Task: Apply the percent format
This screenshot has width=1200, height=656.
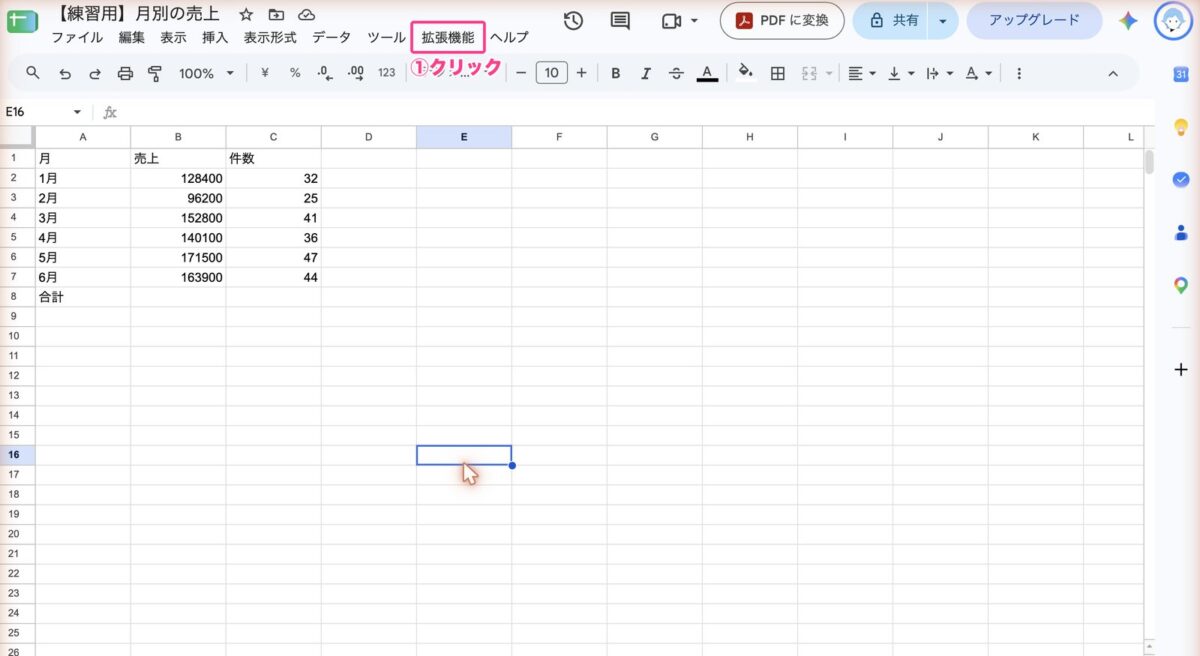Action: coord(295,73)
